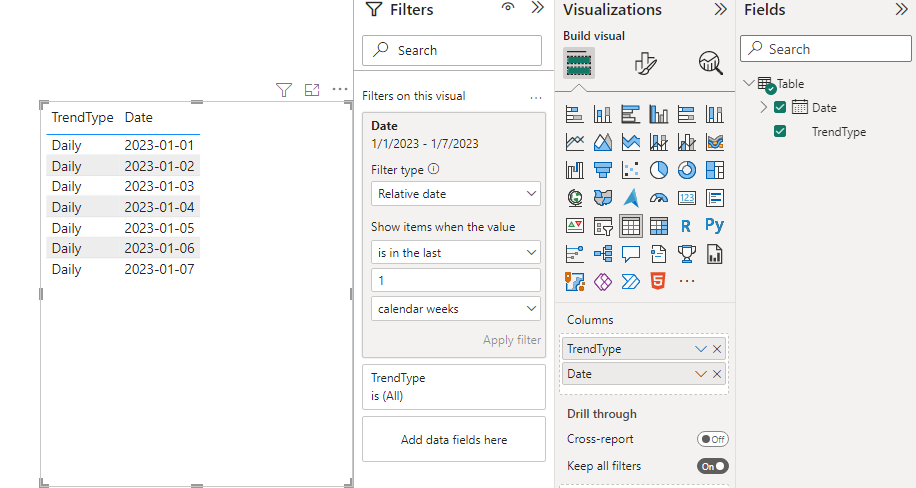Screen dimensions: 916x488
Task: Get more visuals via ellipsis
Action: click(686, 282)
